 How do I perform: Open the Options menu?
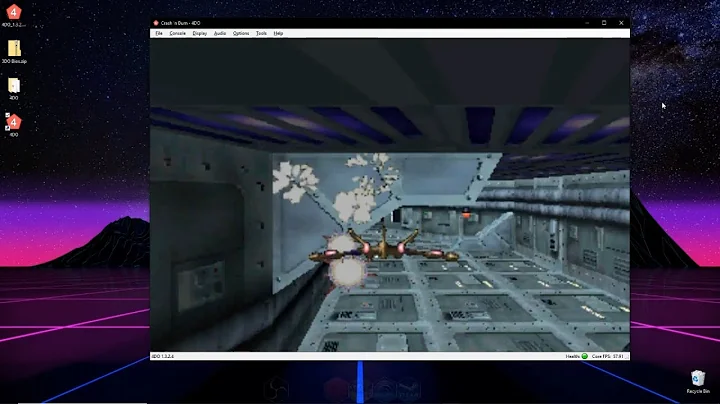click(x=241, y=34)
